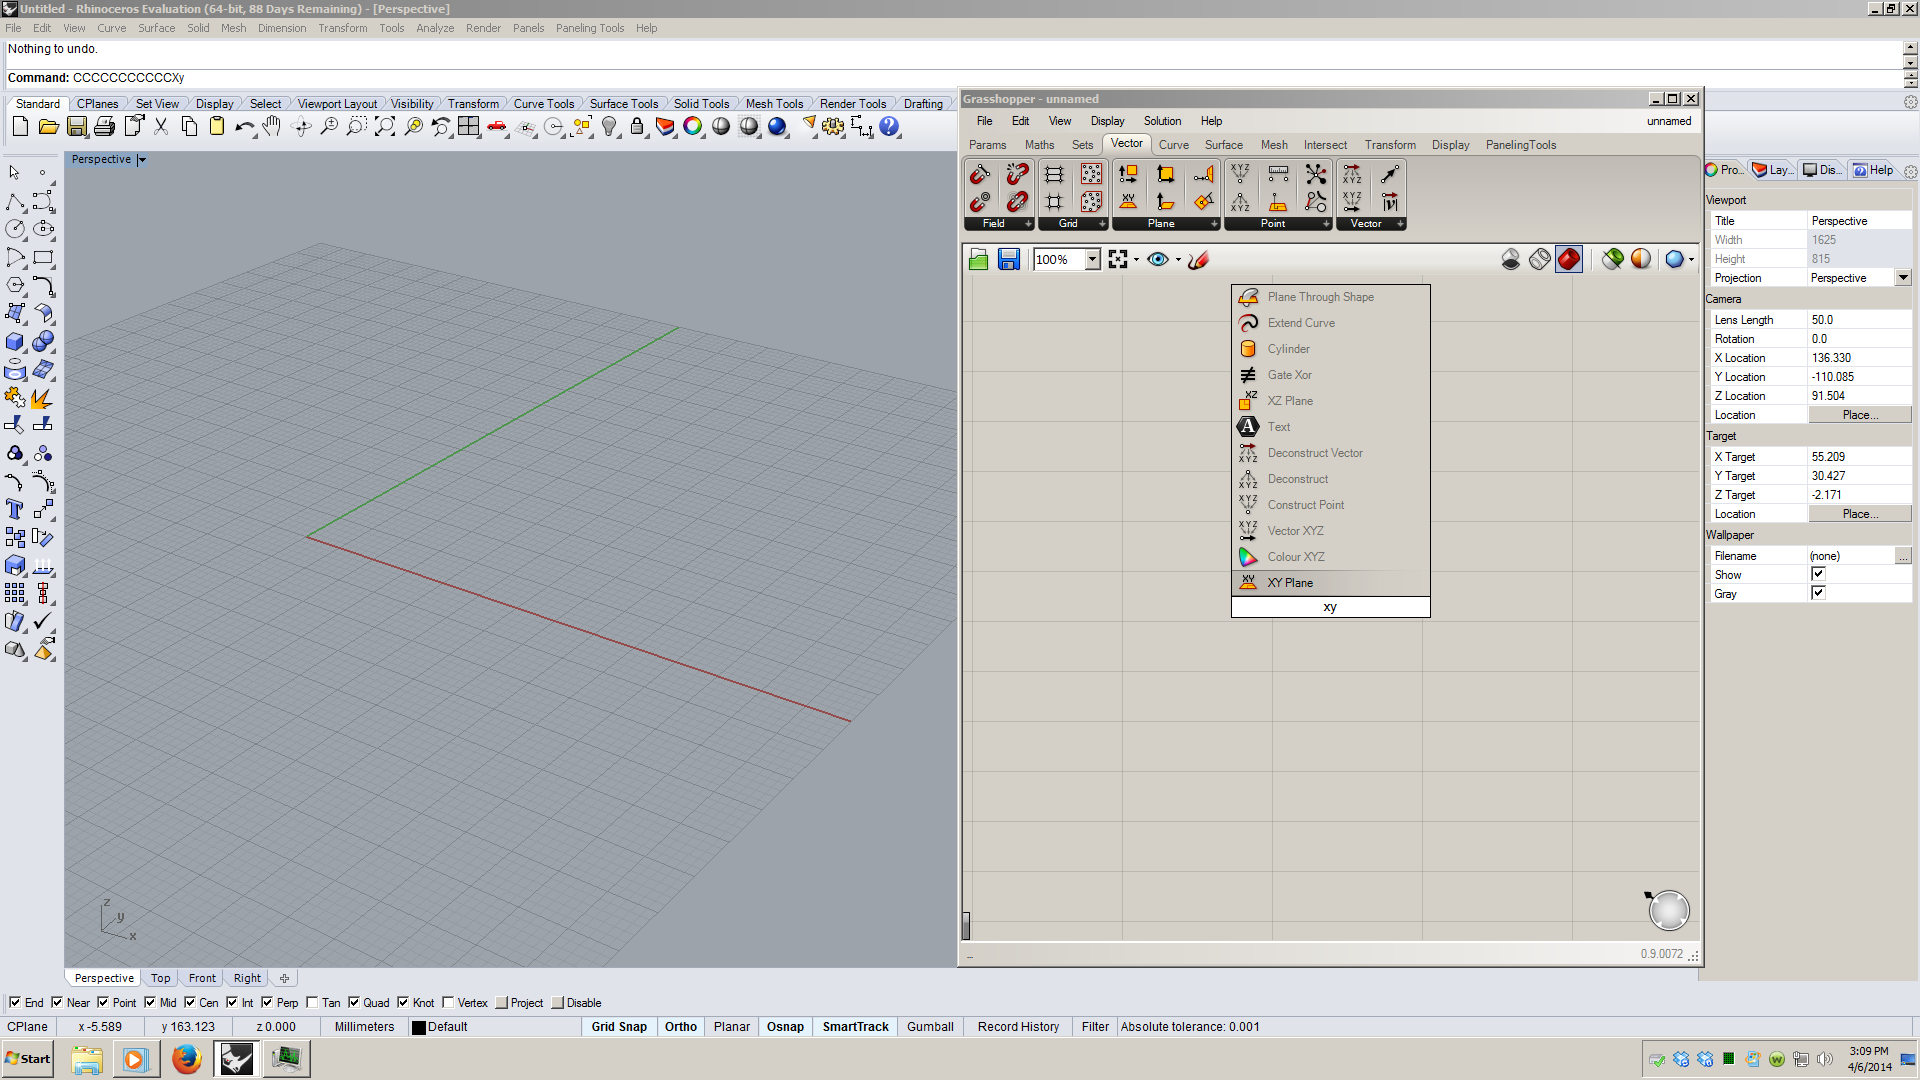Click the 4 Viewports layout icon
Image resolution: width=1920 pixels, height=1080 pixels.
coord(468,127)
